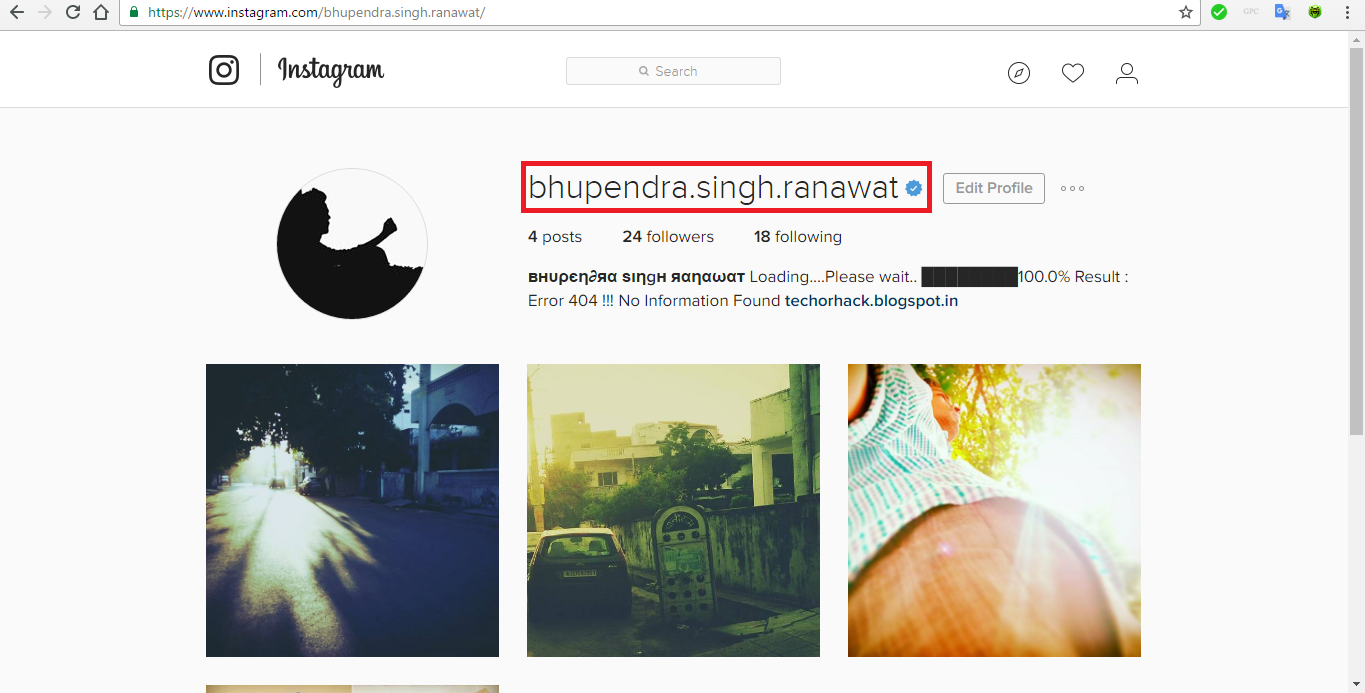
Task: Click the browser address bar URL
Action: [x=316, y=13]
